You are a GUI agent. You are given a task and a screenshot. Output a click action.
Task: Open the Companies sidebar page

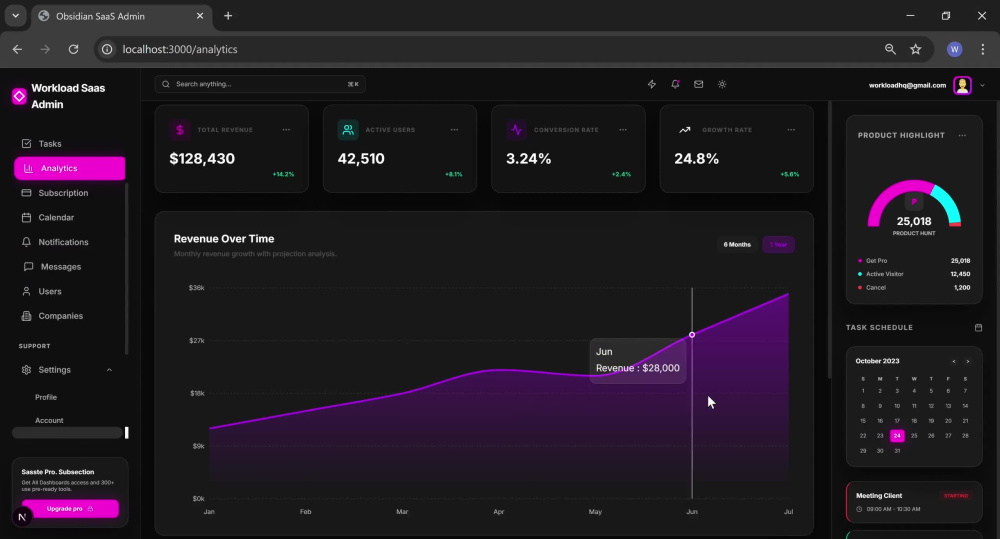(x=70, y=316)
